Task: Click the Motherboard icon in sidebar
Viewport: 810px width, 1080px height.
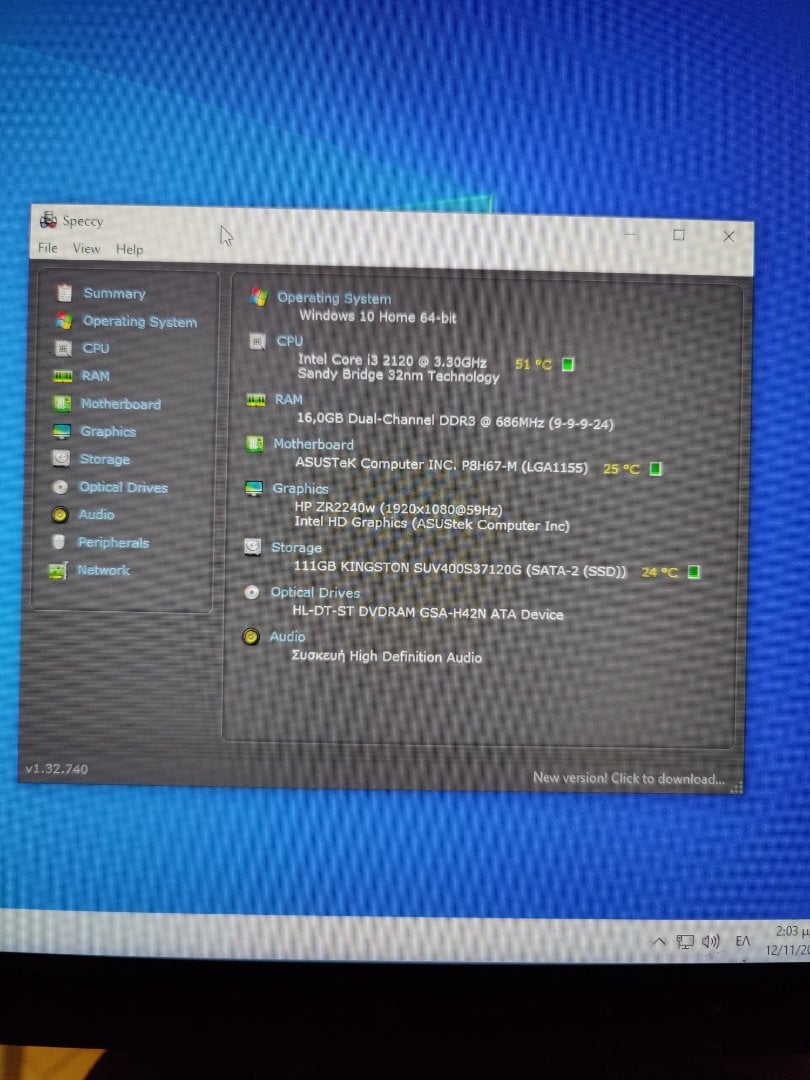Action: pyautogui.click(x=62, y=404)
